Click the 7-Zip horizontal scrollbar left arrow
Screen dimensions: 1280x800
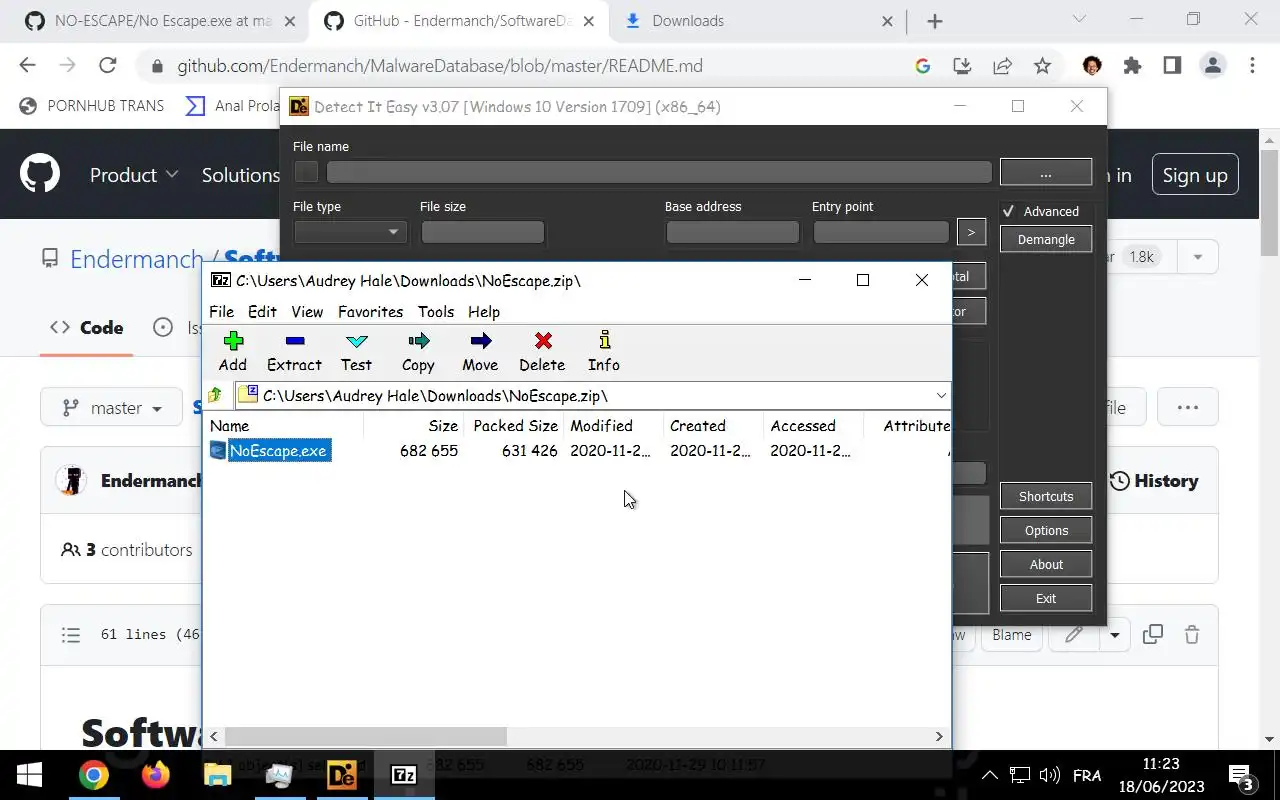214,737
